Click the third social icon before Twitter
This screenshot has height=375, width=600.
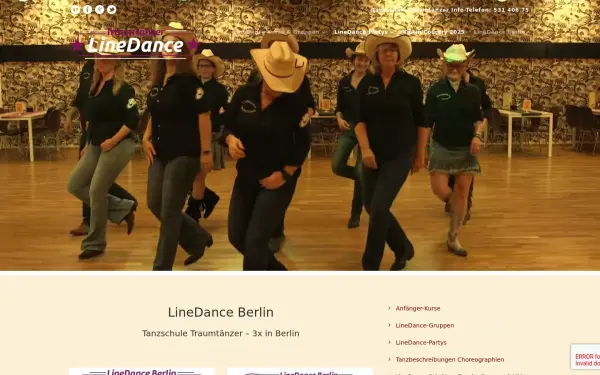[99, 10]
